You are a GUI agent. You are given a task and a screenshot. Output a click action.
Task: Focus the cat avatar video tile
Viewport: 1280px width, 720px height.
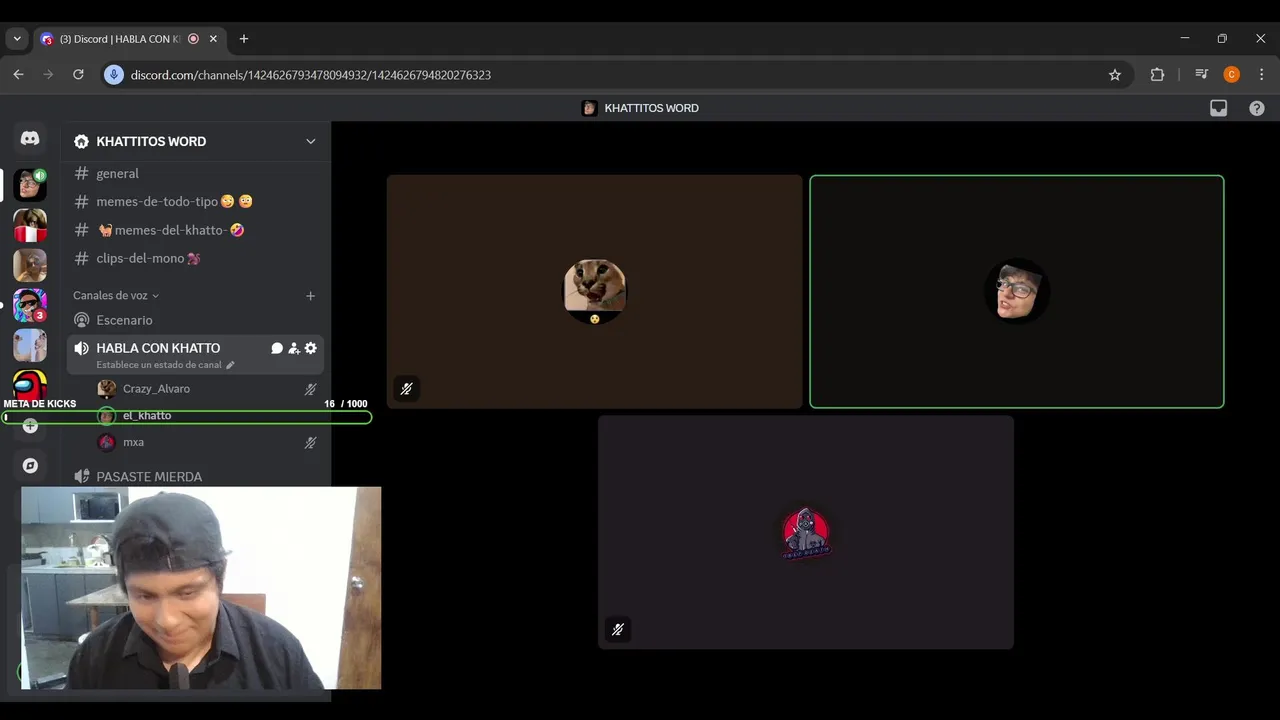click(595, 292)
